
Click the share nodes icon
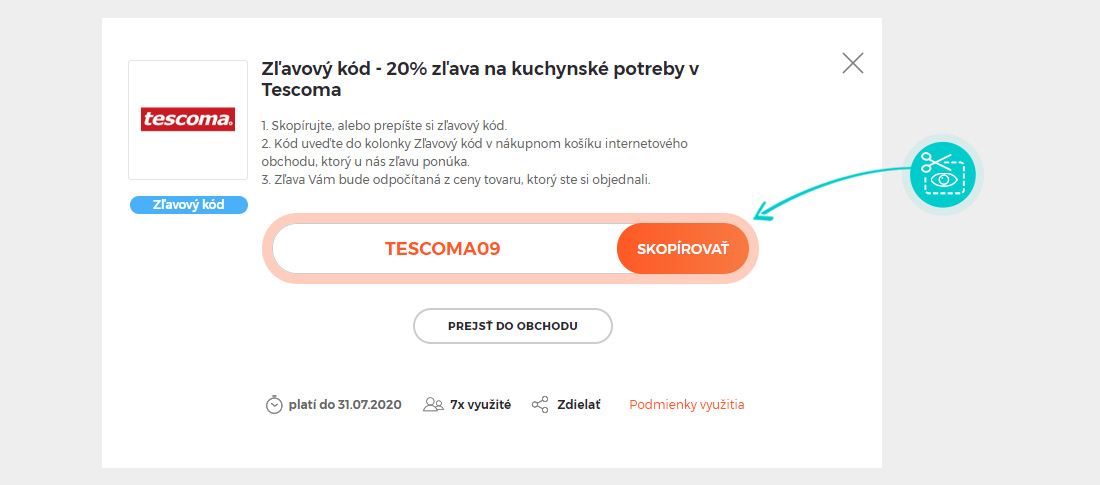pos(540,405)
